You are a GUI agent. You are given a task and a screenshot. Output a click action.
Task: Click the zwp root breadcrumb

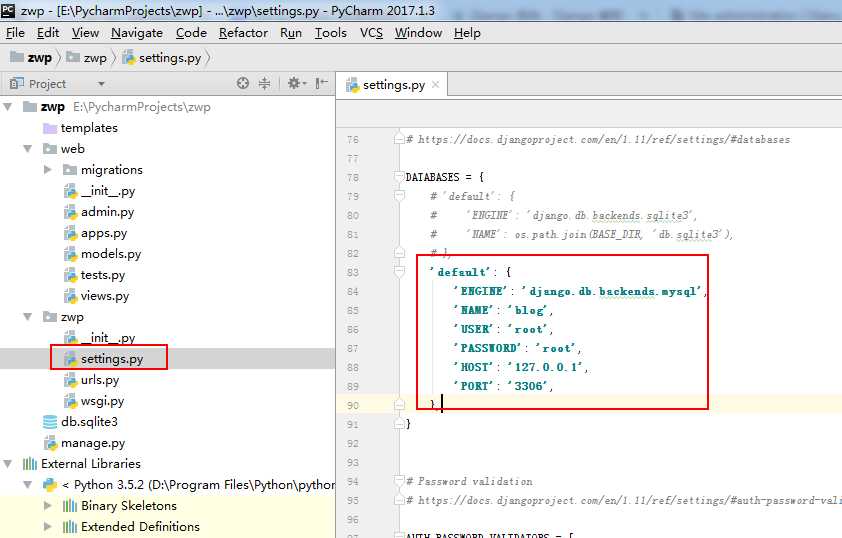pyautogui.click(x=32, y=57)
